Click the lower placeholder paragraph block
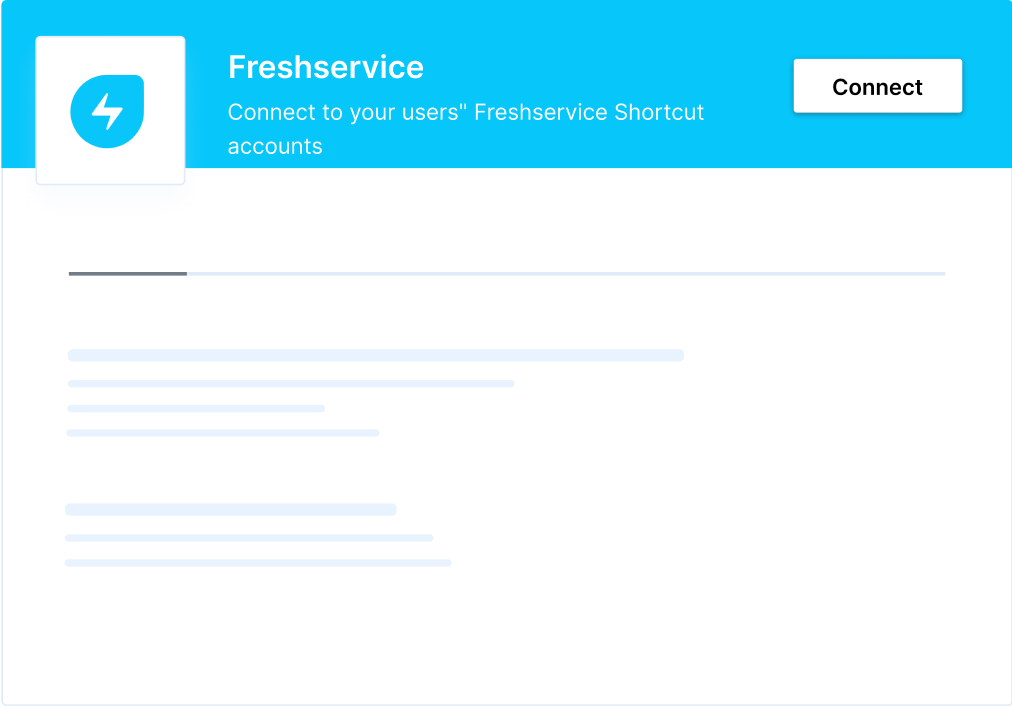 coord(258,536)
